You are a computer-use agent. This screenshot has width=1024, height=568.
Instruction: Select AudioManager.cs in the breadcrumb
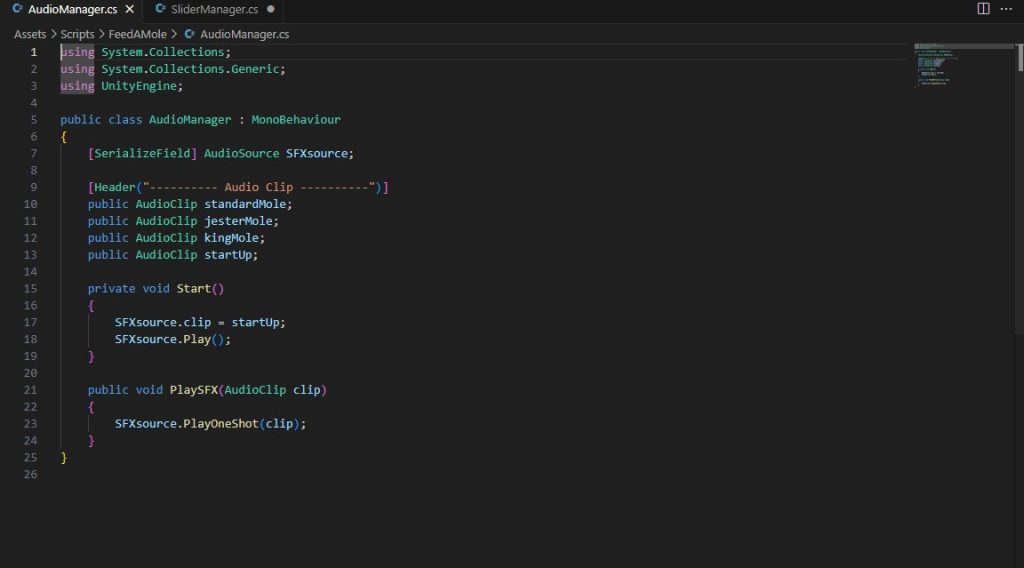(x=244, y=34)
